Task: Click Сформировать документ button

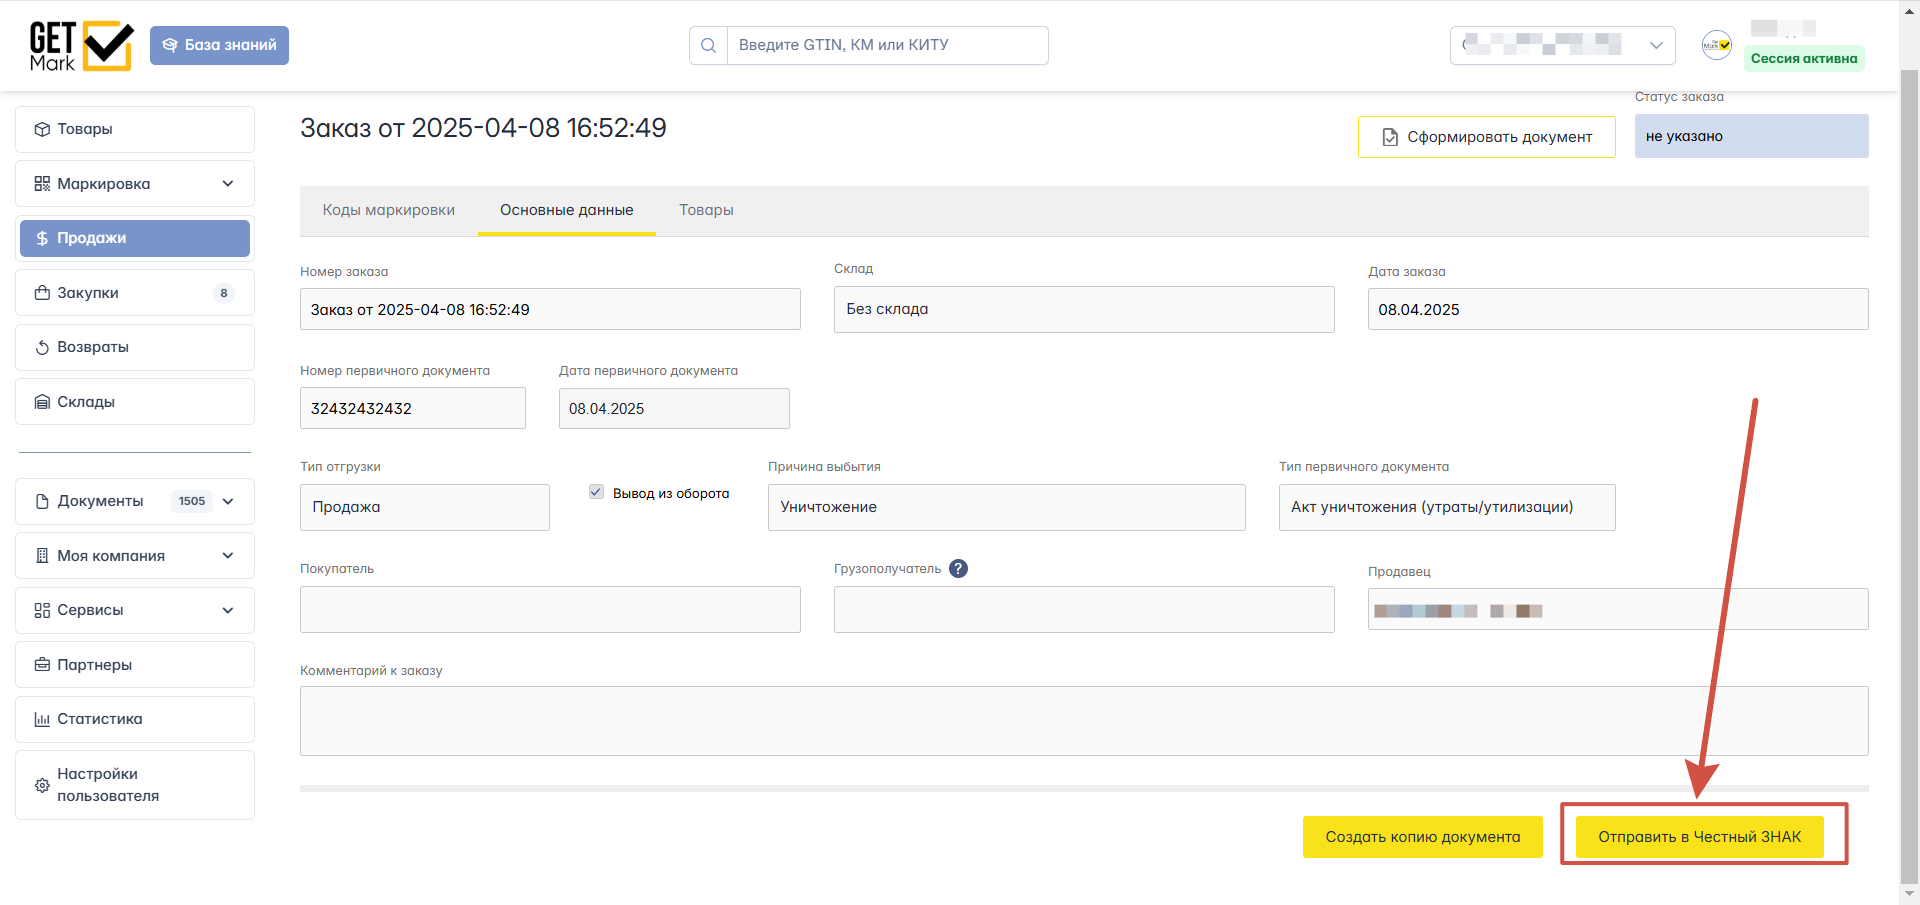Action: pyautogui.click(x=1486, y=137)
